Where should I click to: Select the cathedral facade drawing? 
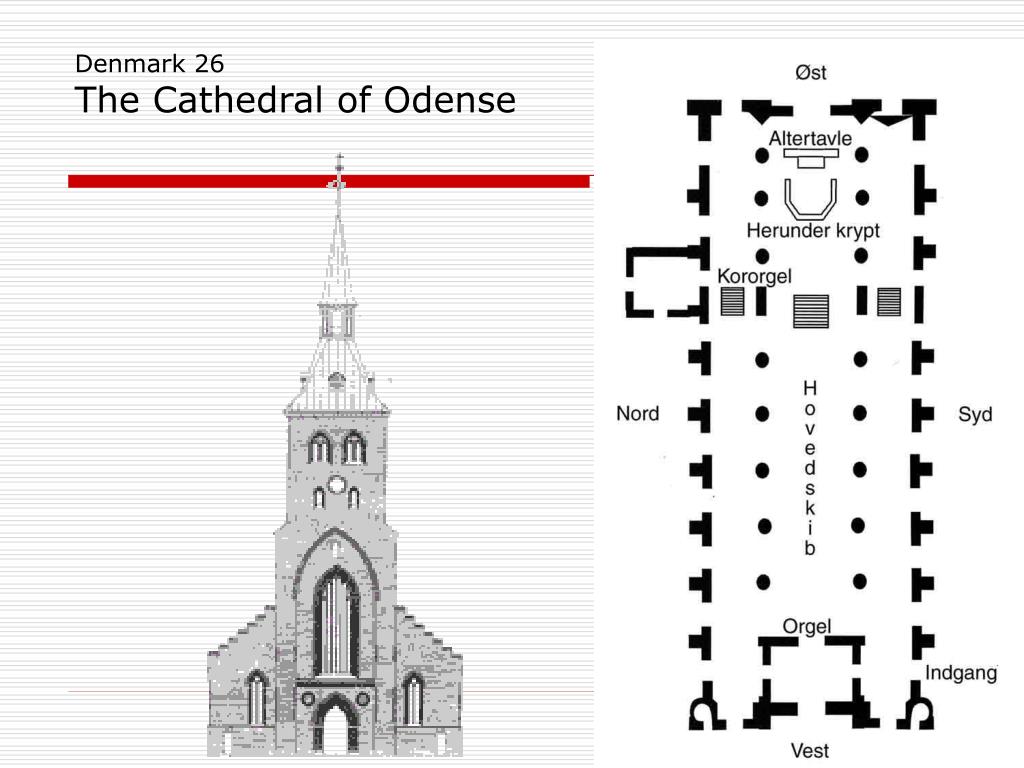click(336, 456)
